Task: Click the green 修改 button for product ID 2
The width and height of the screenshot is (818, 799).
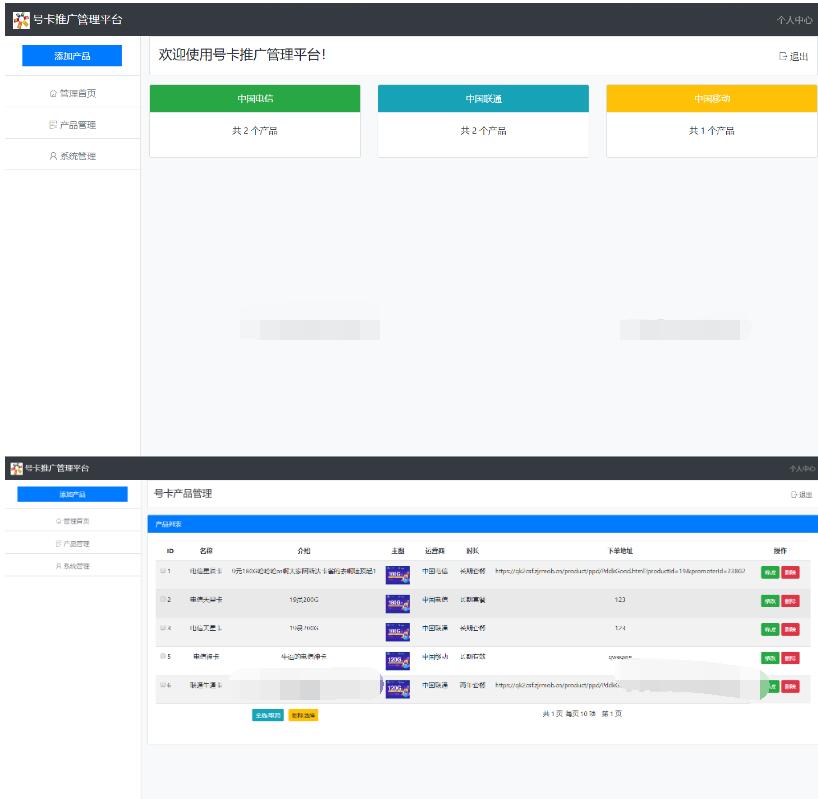Action: 769,601
